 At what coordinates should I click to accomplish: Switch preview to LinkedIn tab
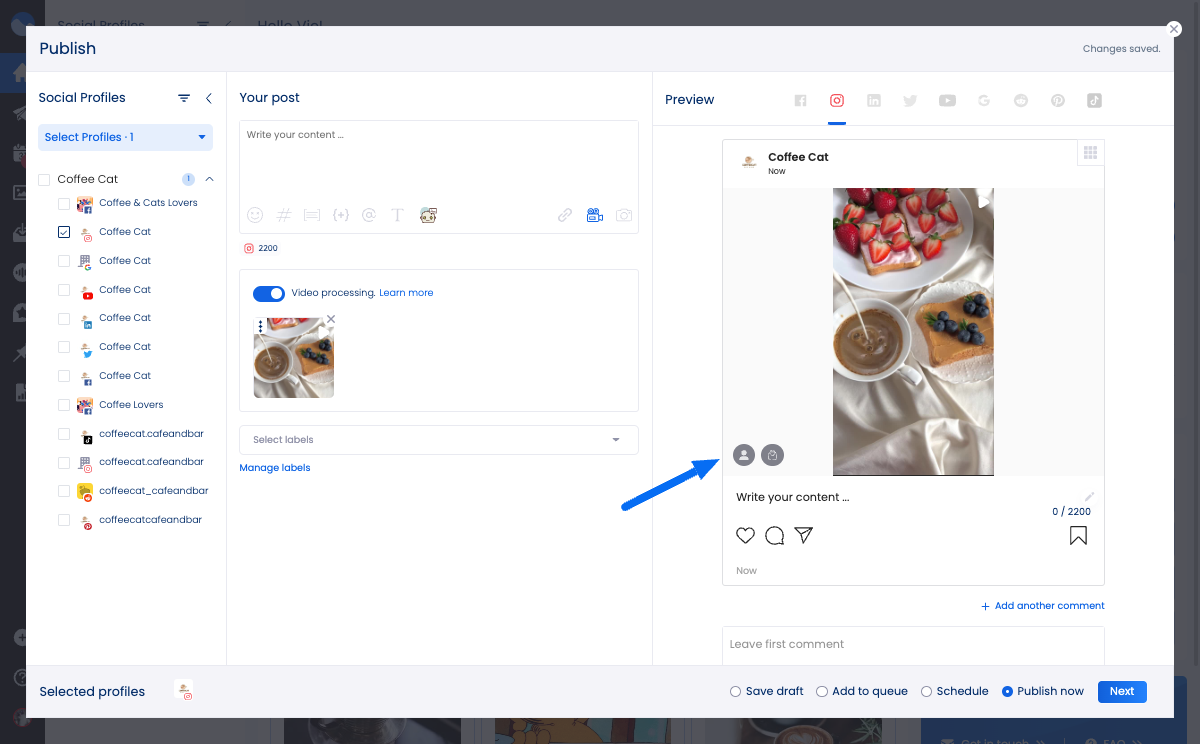pyautogui.click(x=874, y=100)
